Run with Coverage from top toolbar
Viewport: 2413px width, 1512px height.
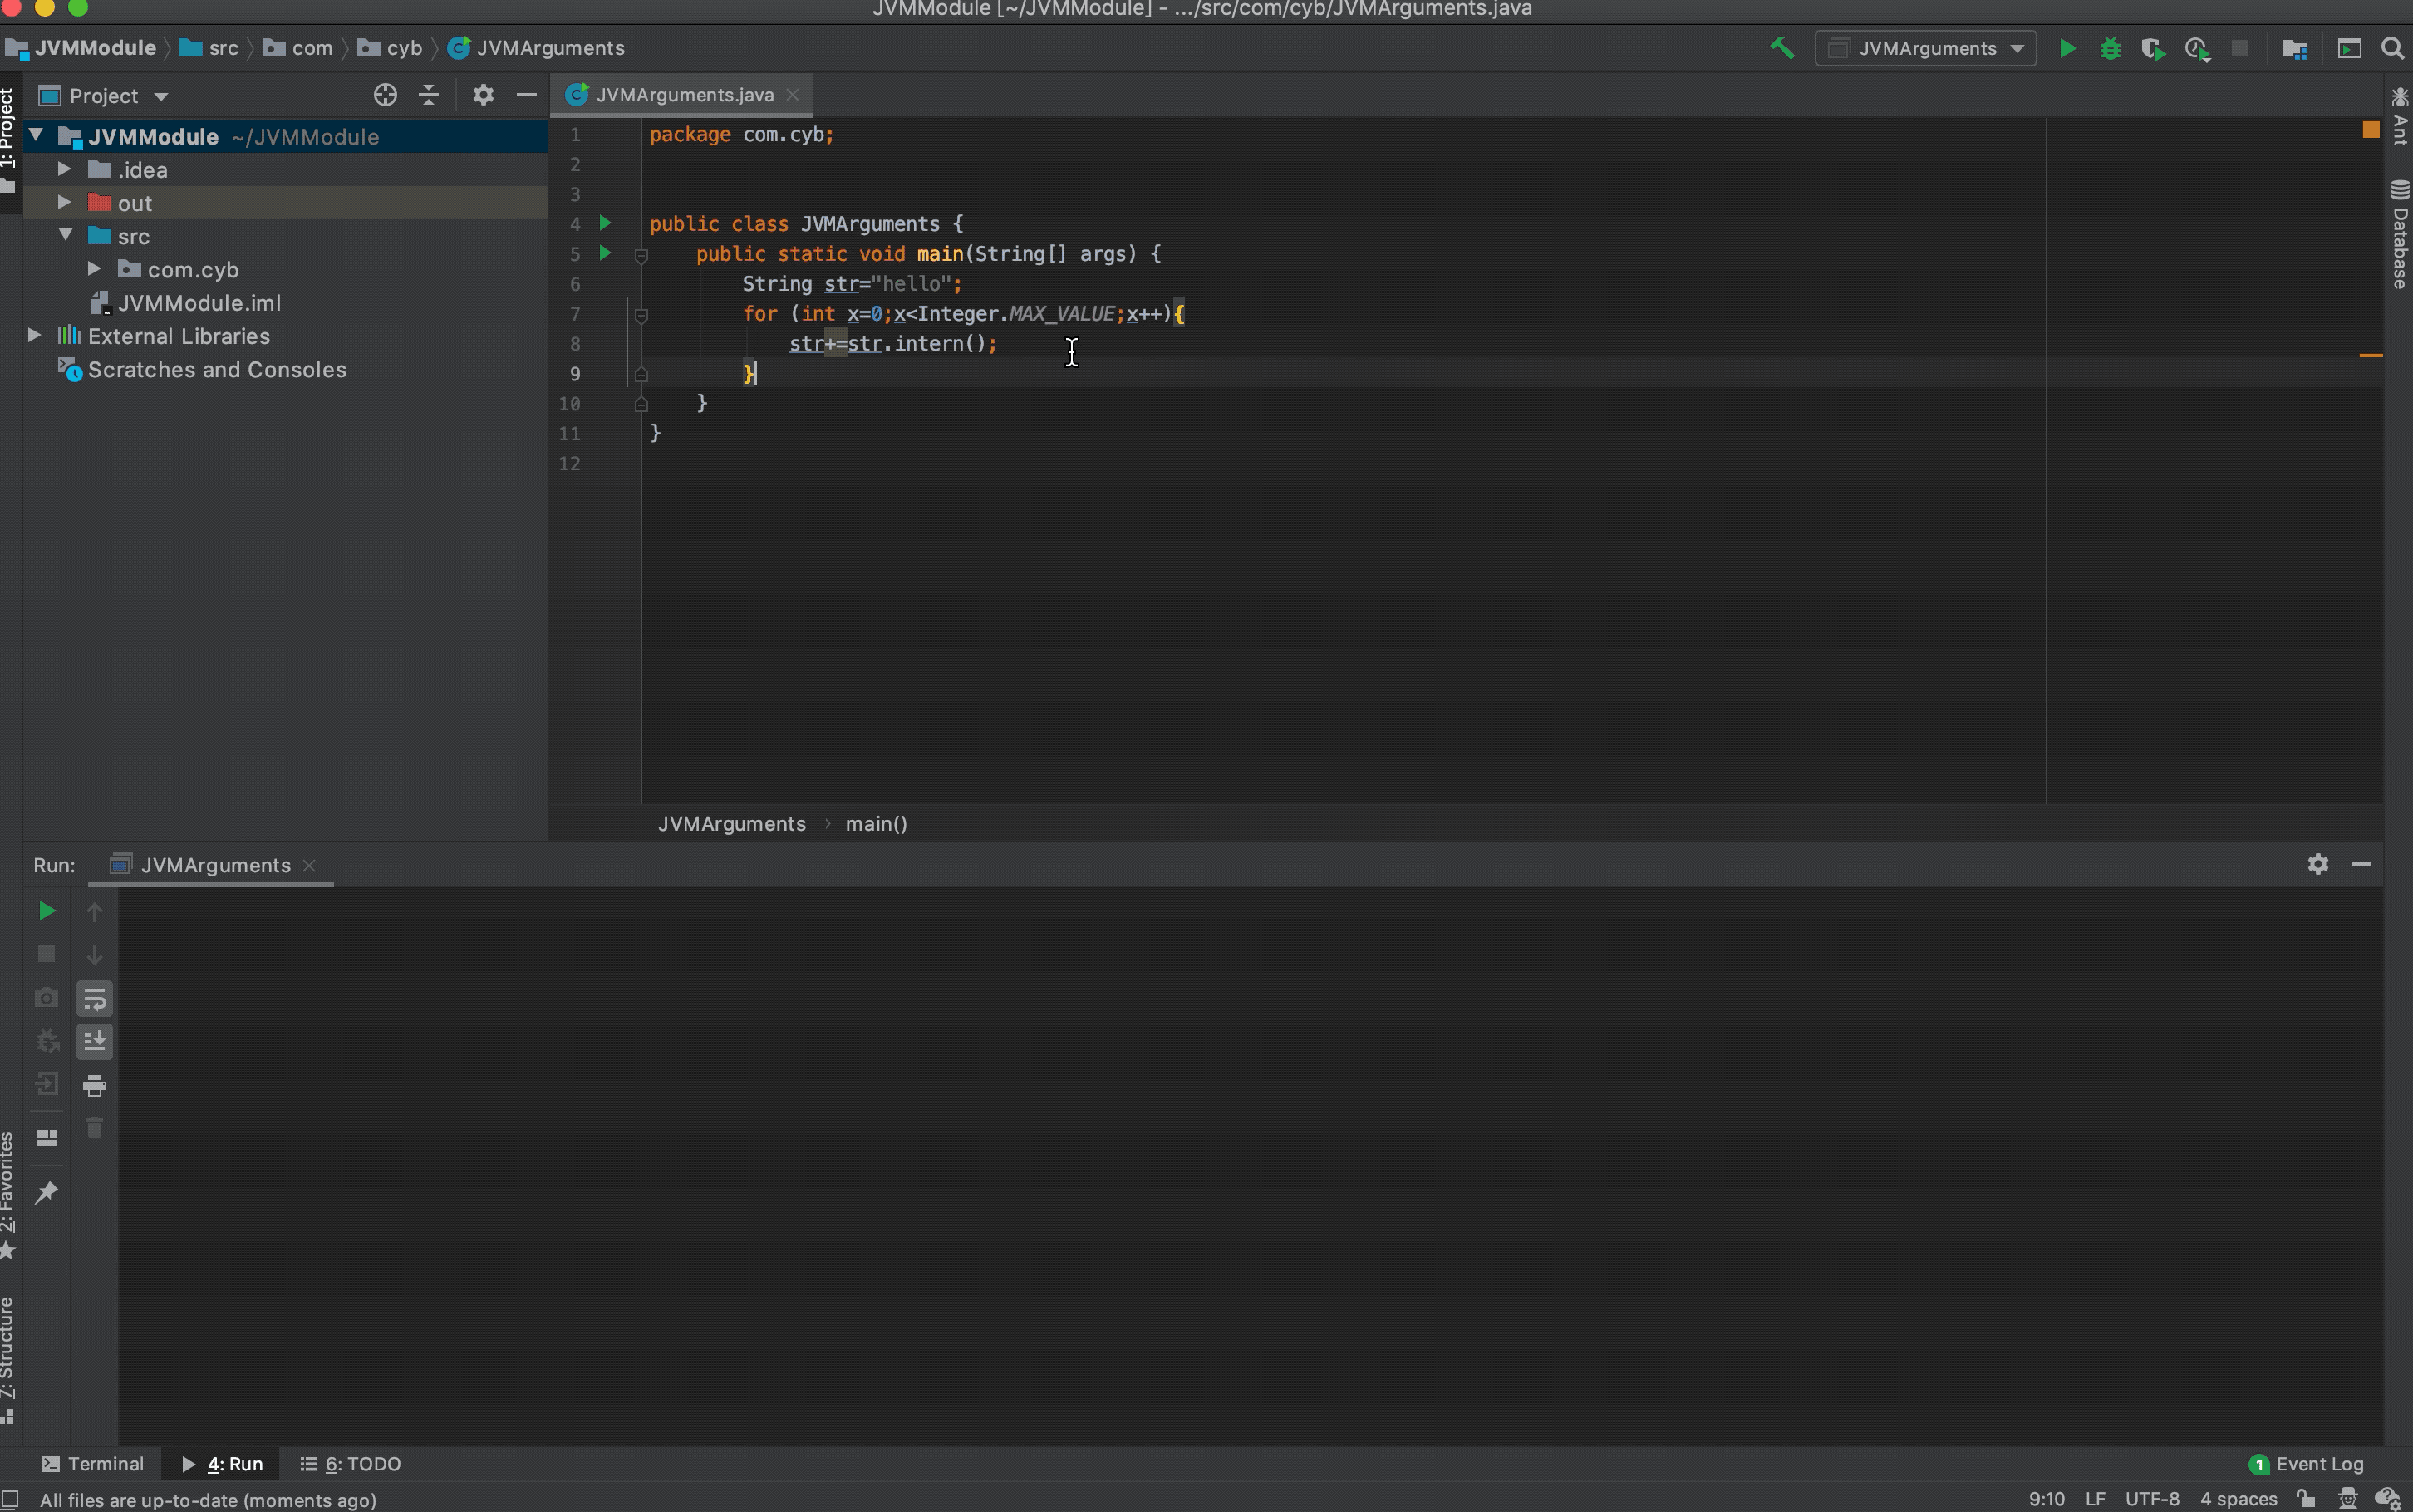2153,48
